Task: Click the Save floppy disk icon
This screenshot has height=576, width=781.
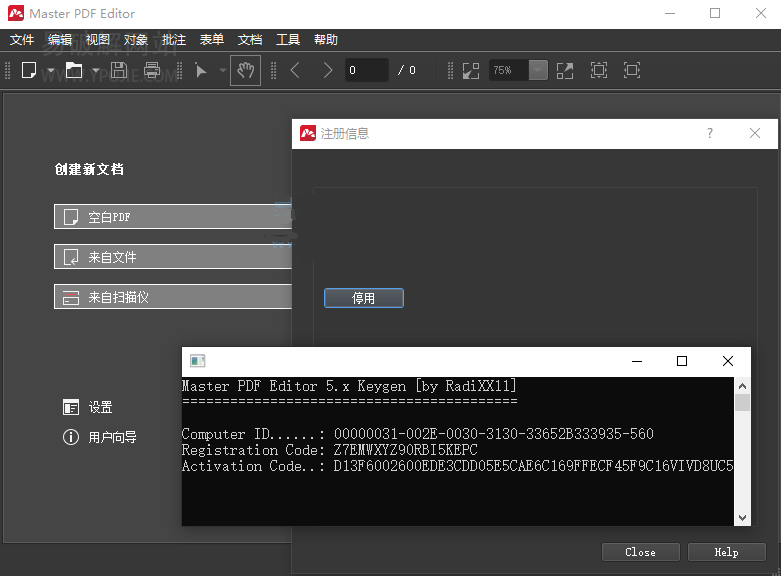Action: (x=119, y=70)
